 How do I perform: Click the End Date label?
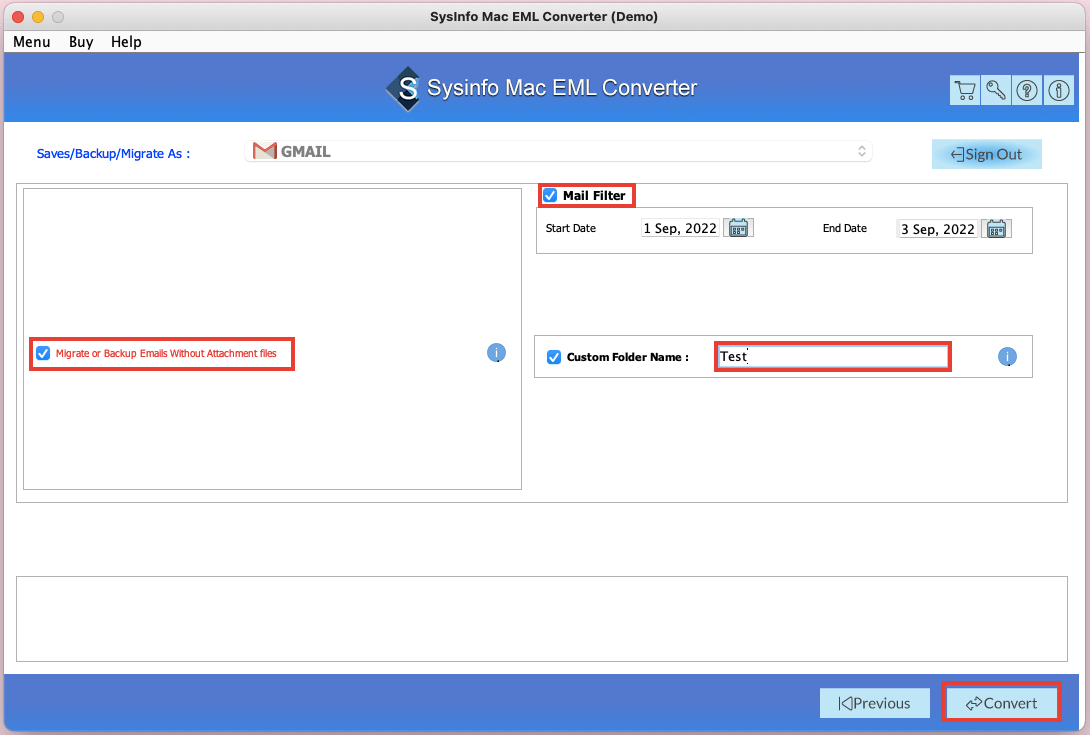pos(845,228)
